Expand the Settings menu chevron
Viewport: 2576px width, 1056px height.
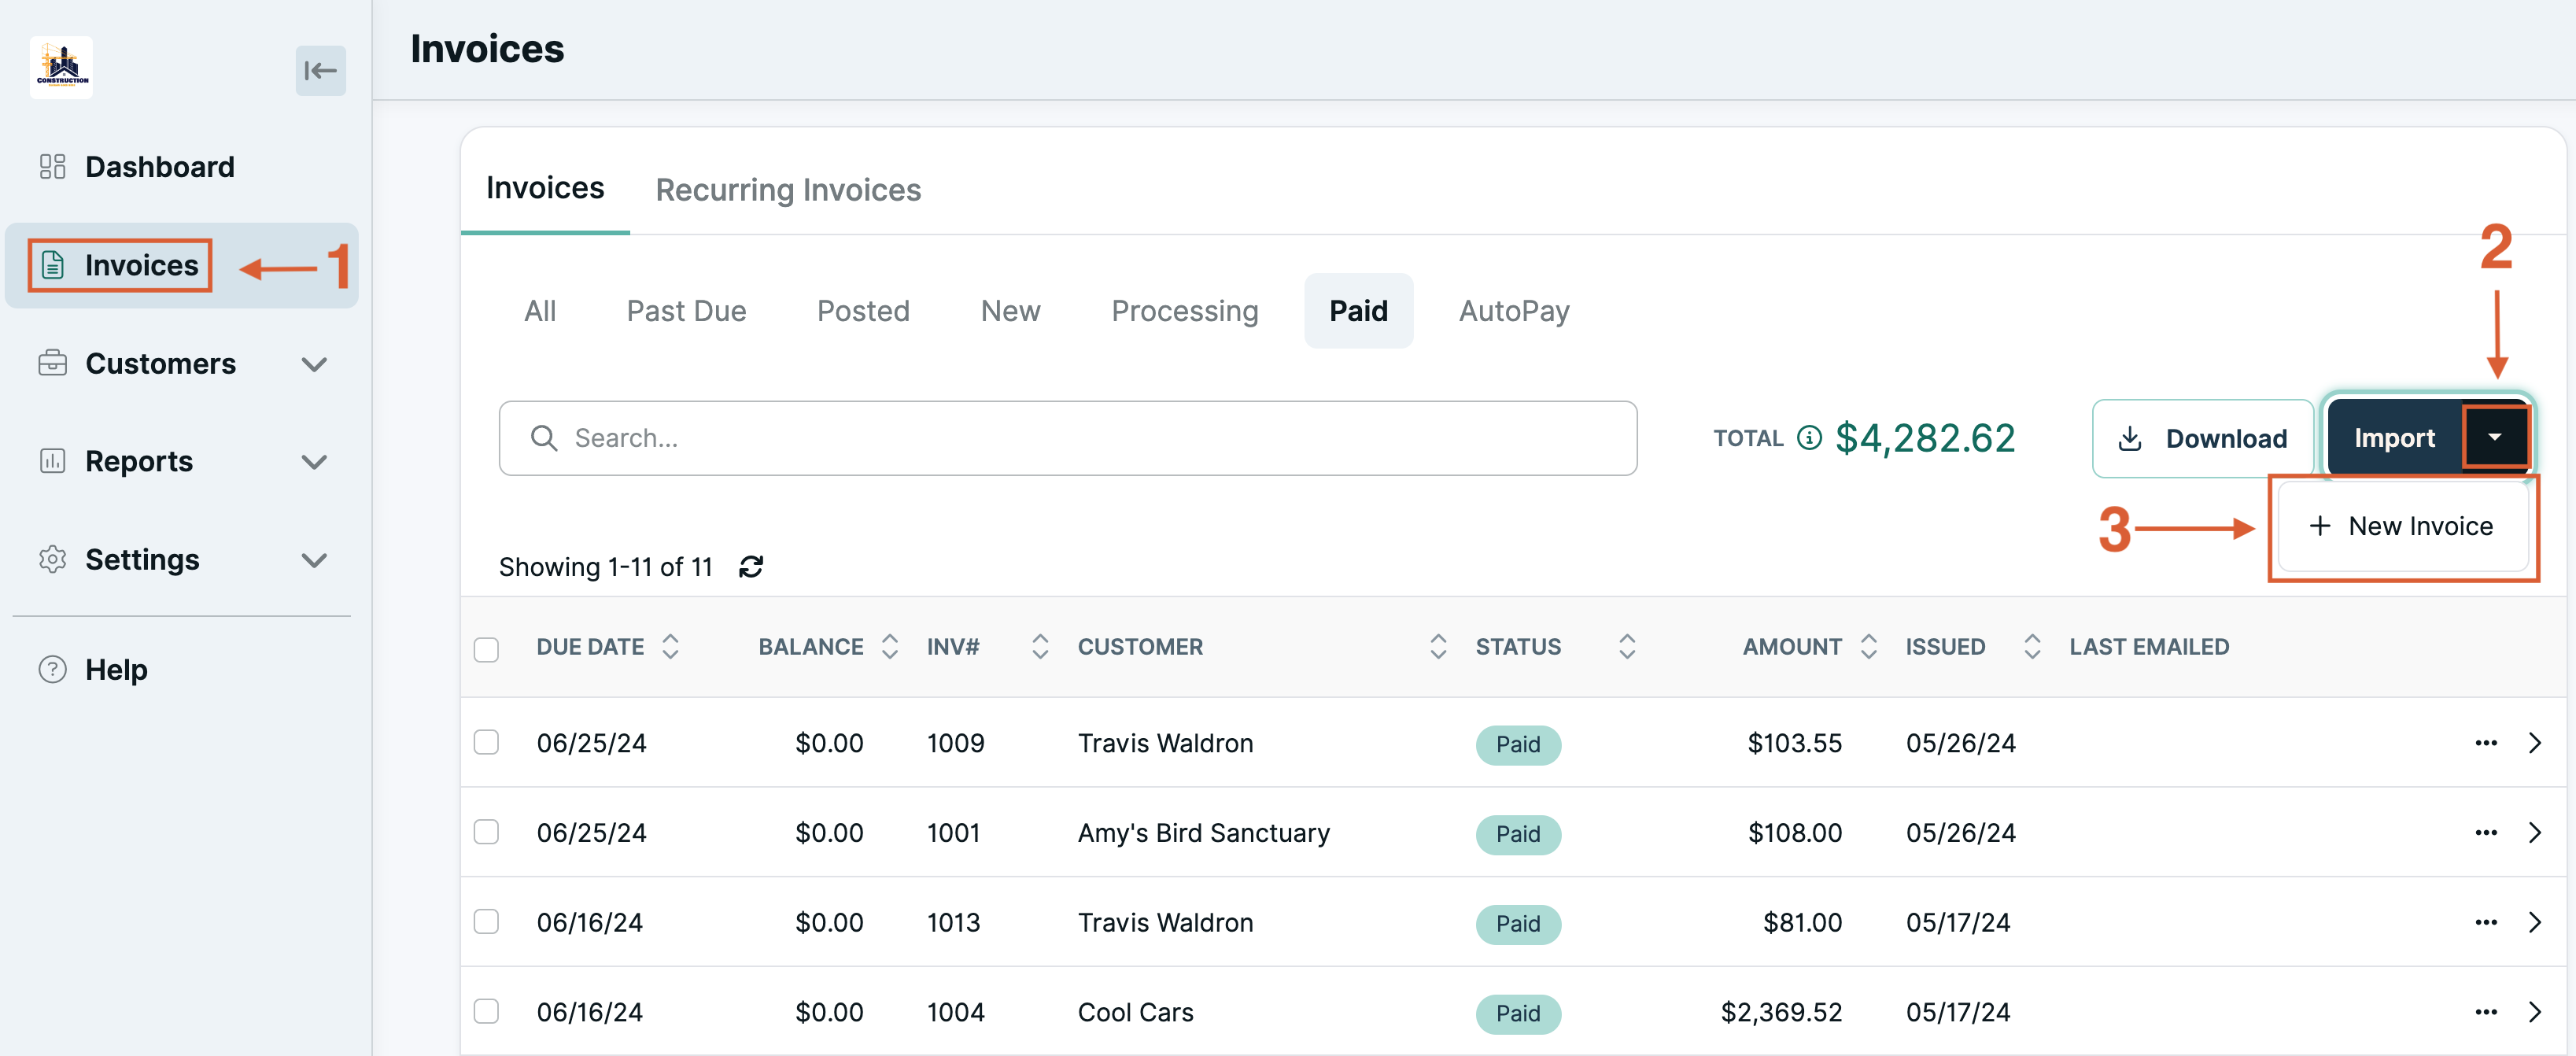(x=314, y=560)
